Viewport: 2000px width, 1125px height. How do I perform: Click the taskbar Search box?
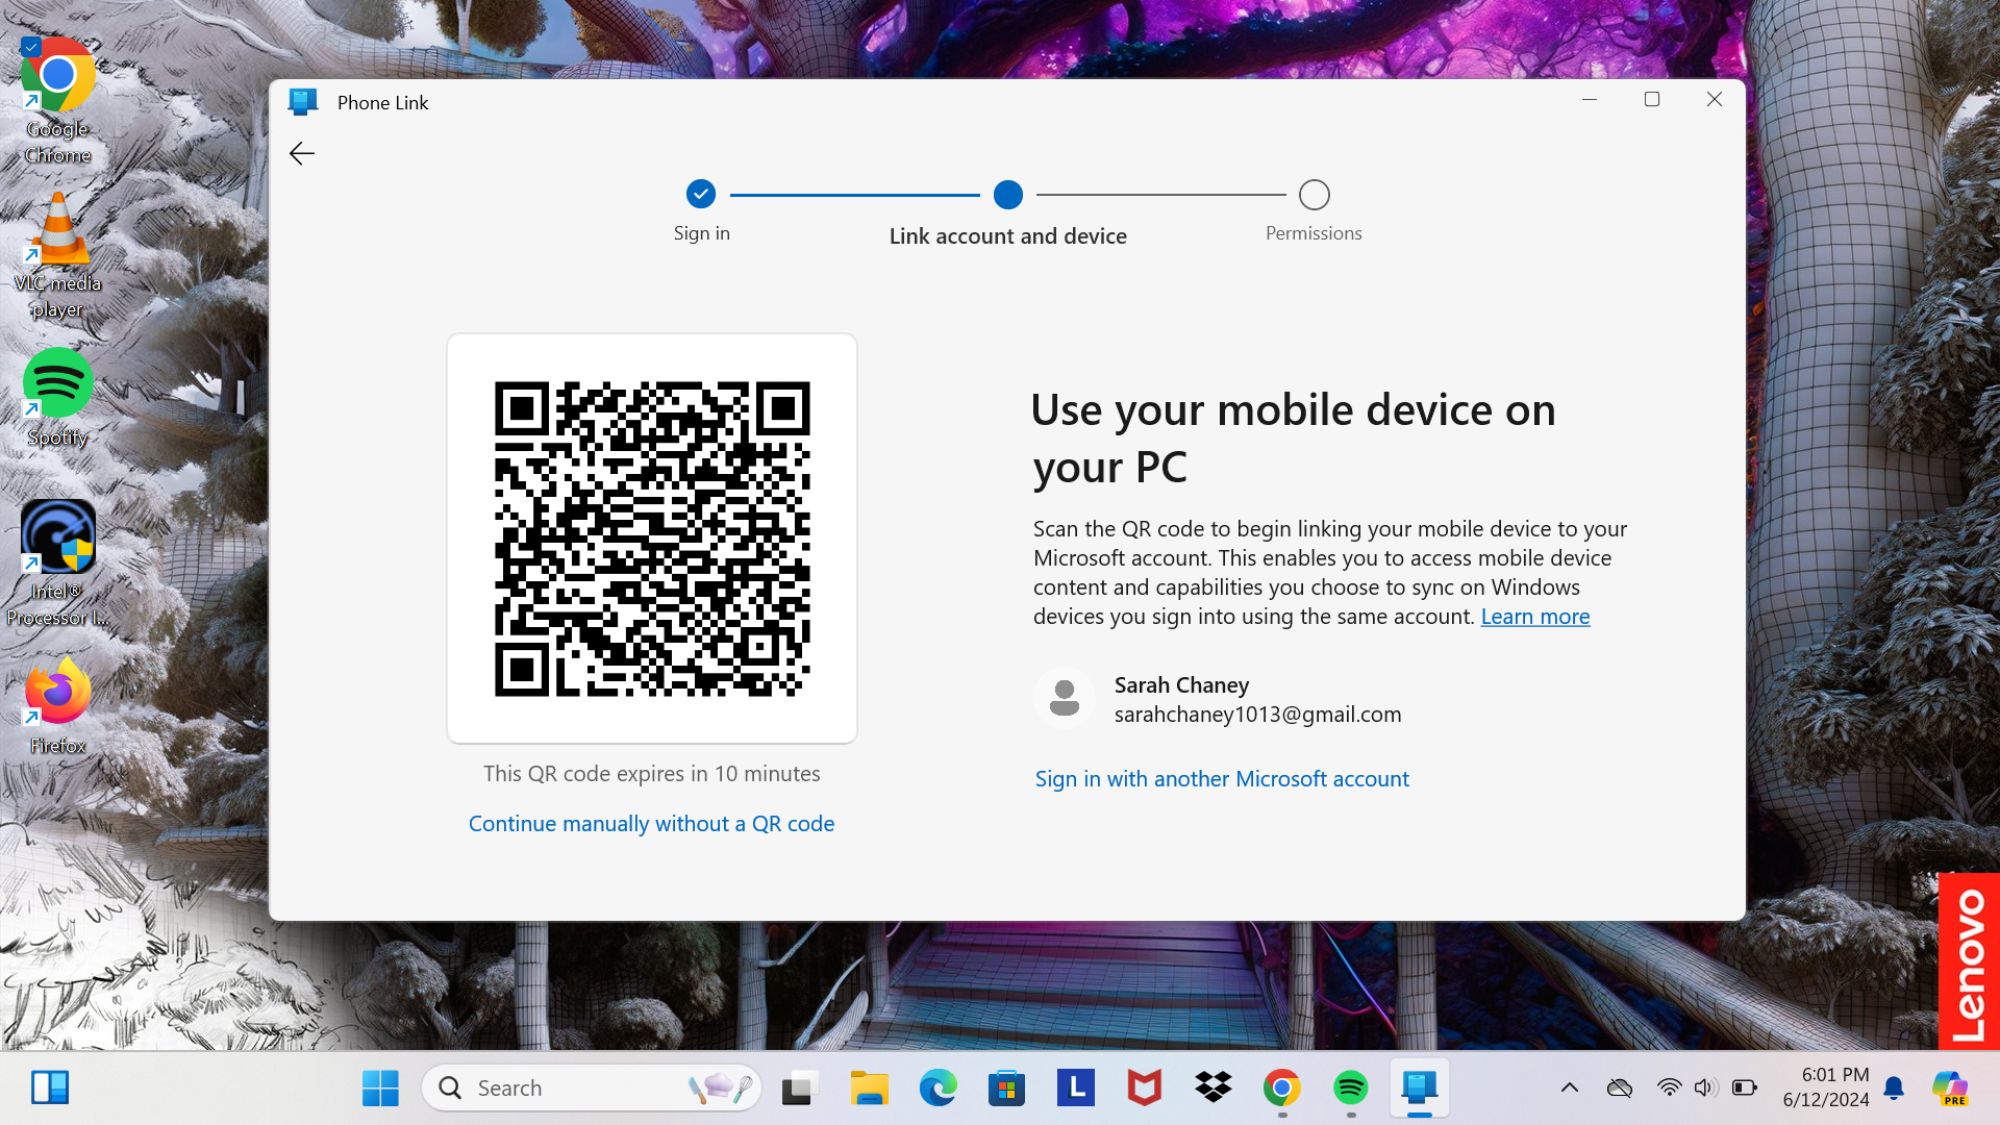(x=591, y=1088)
